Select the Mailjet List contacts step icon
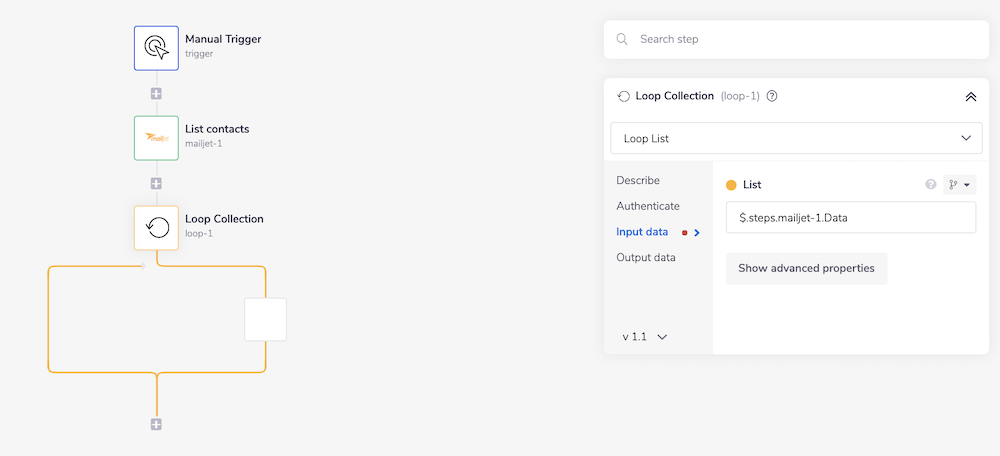 156,138
